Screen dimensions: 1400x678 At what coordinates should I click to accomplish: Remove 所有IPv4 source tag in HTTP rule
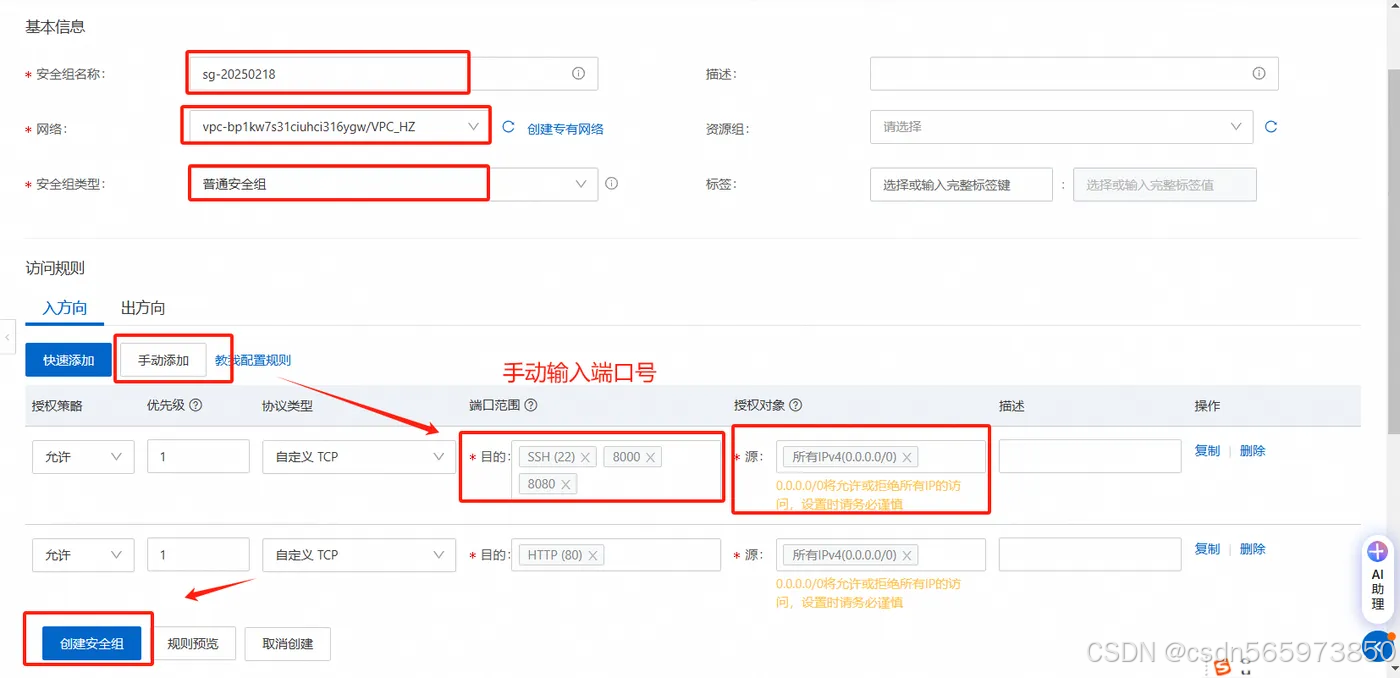(907, 555)
